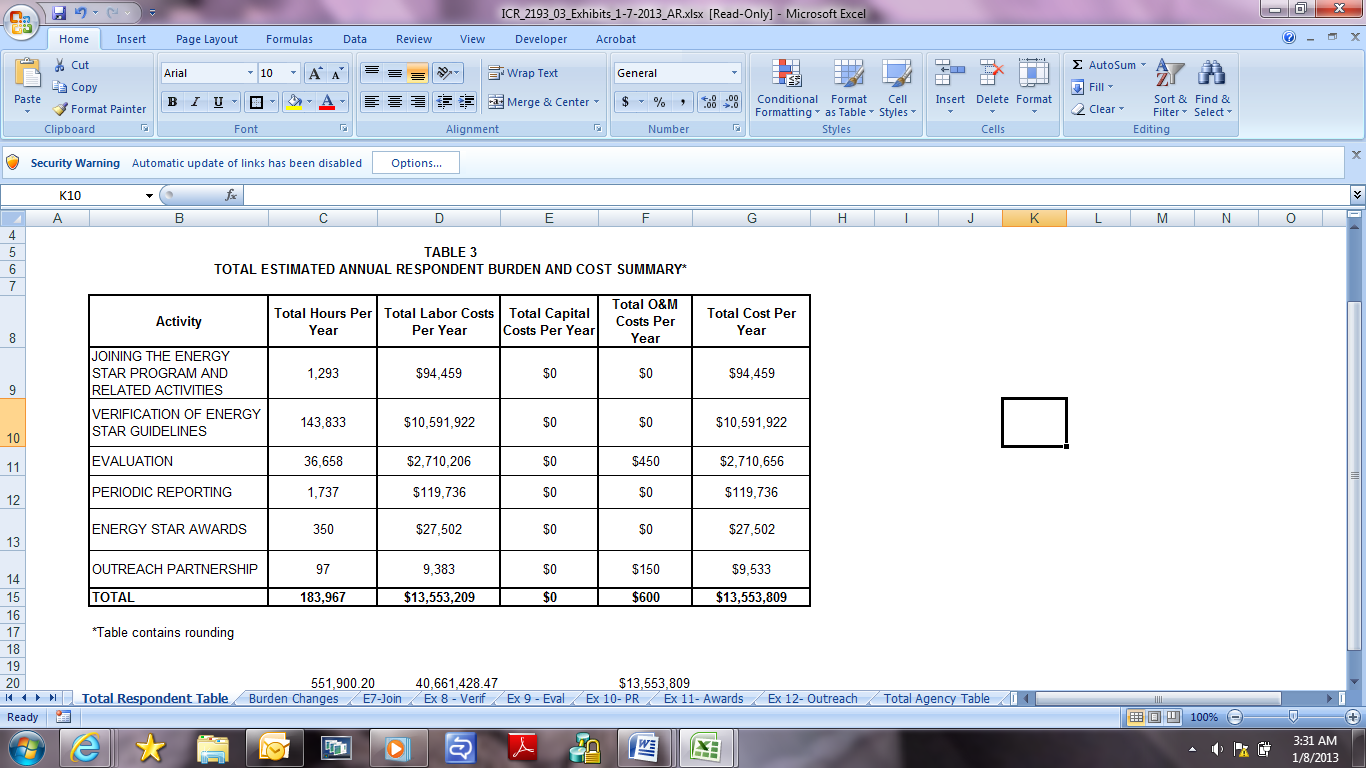Viewport: 1366px width, 768px height.
Task: Open the Name Box dropdown arrow
Action: [149, 196]
